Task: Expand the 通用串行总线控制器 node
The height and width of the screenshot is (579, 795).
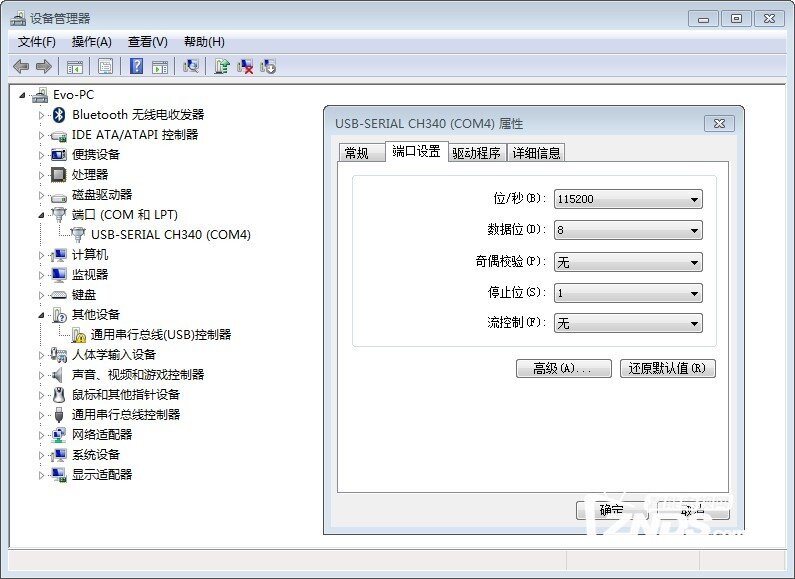Action: 41,415
